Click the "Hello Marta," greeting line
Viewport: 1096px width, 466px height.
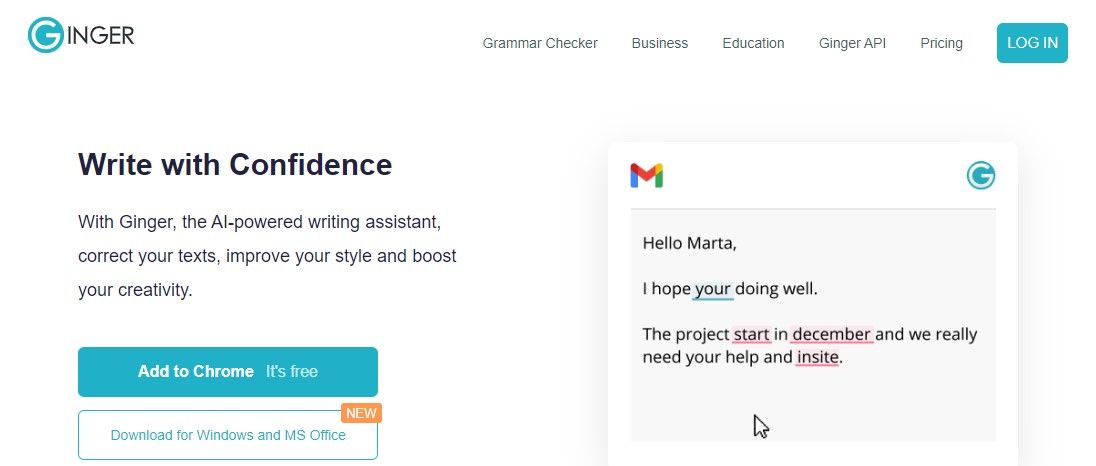[x=689, y=243]
